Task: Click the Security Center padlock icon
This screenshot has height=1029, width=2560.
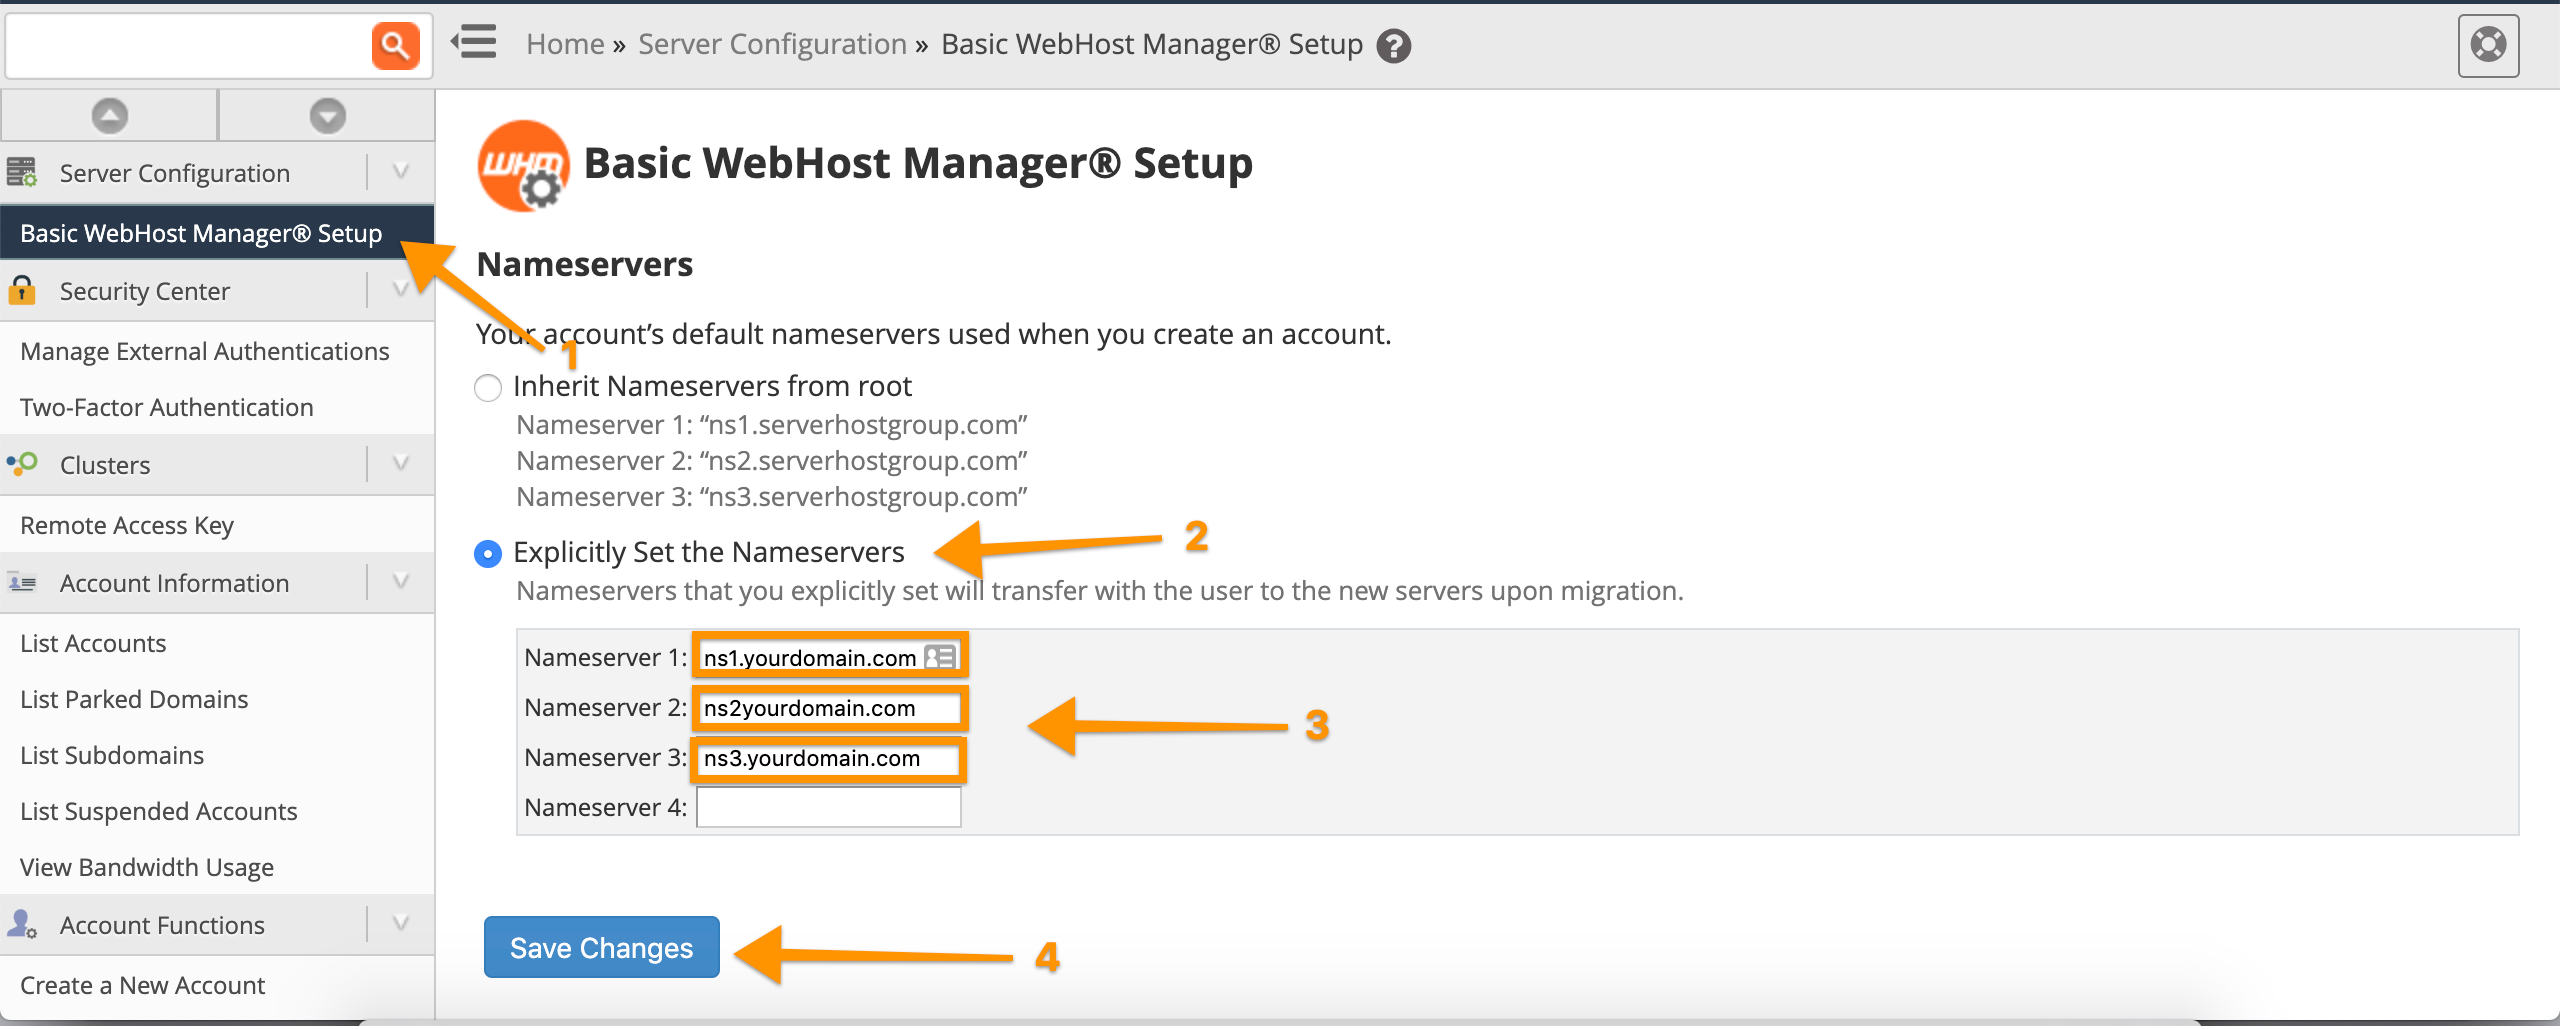Action: (22, 291)
